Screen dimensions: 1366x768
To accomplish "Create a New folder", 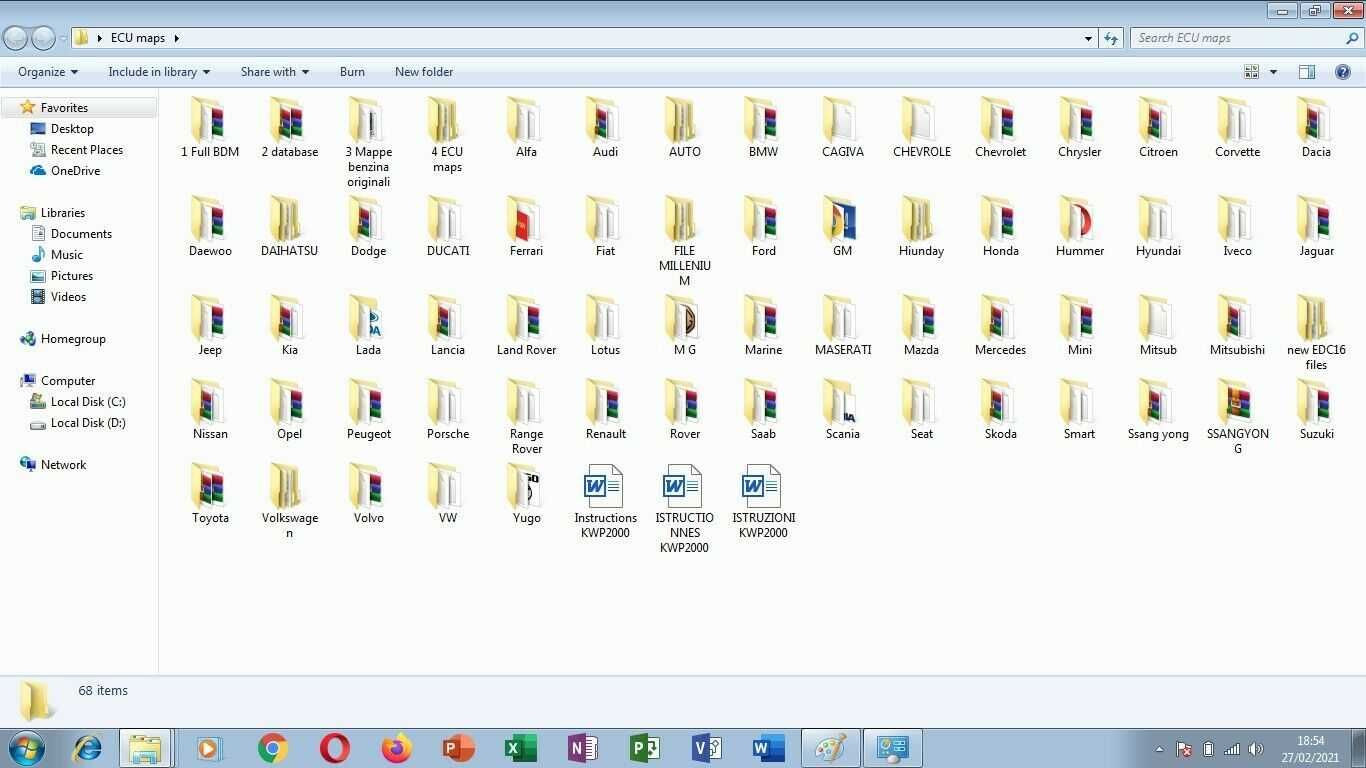I will (424, 72).
